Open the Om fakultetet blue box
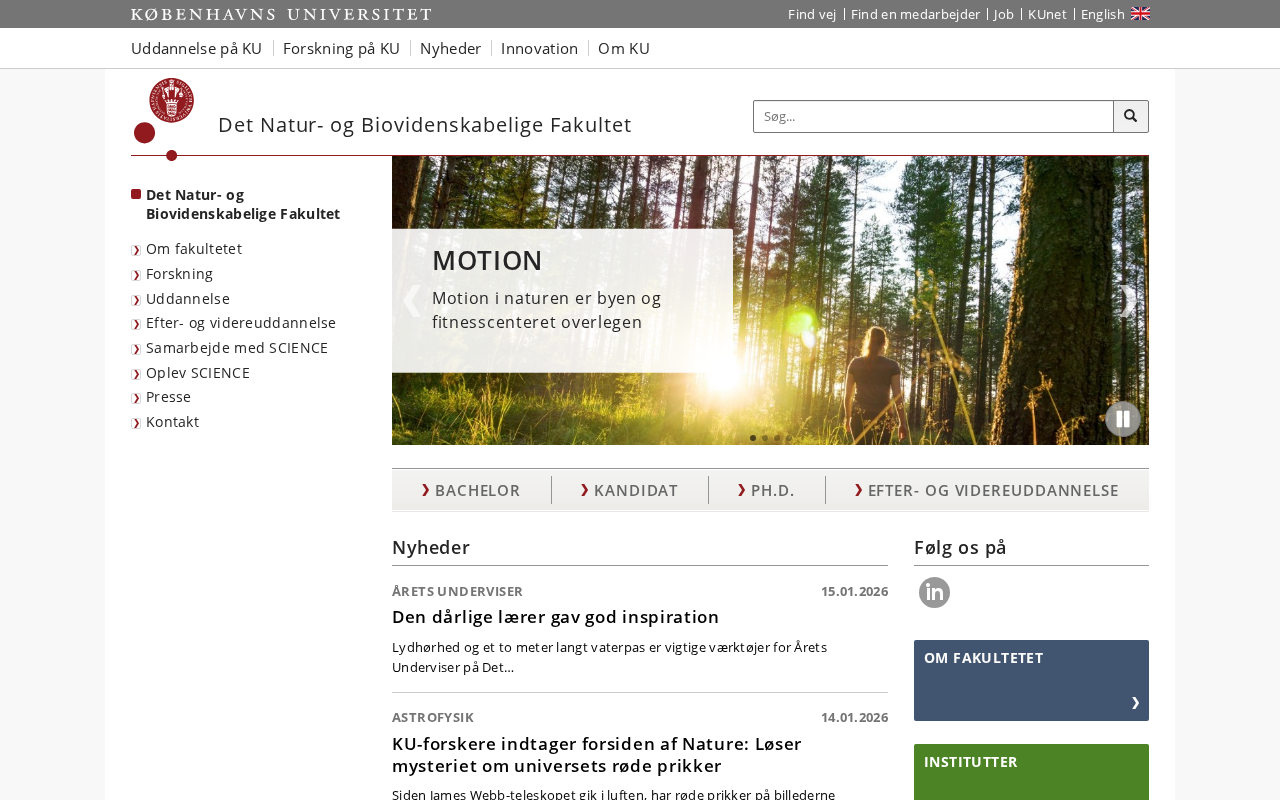Viewport: 1280px width, 800px height. pos(1031,680)
